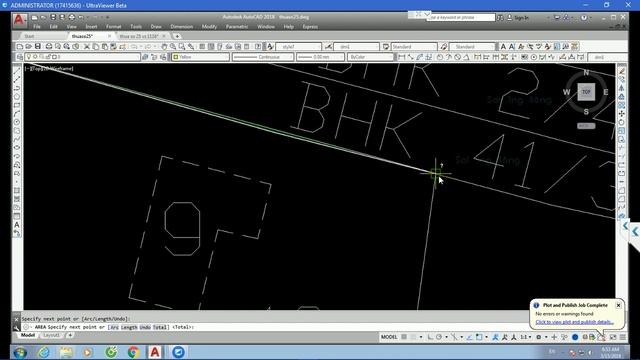Click the Plot printer icon in toolbar
Screen dimensions: 640x360
(49, 47)
